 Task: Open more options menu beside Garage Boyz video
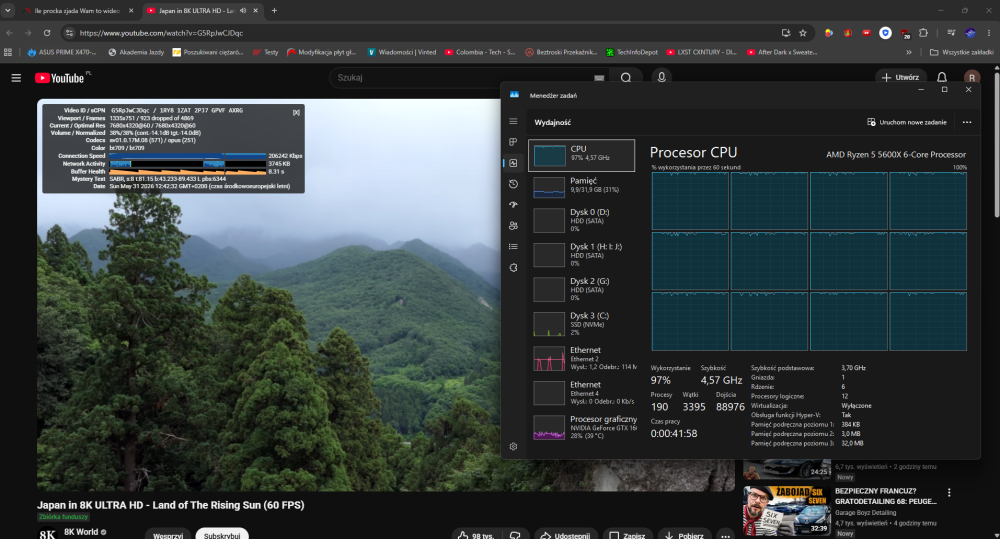click(949, 492)
